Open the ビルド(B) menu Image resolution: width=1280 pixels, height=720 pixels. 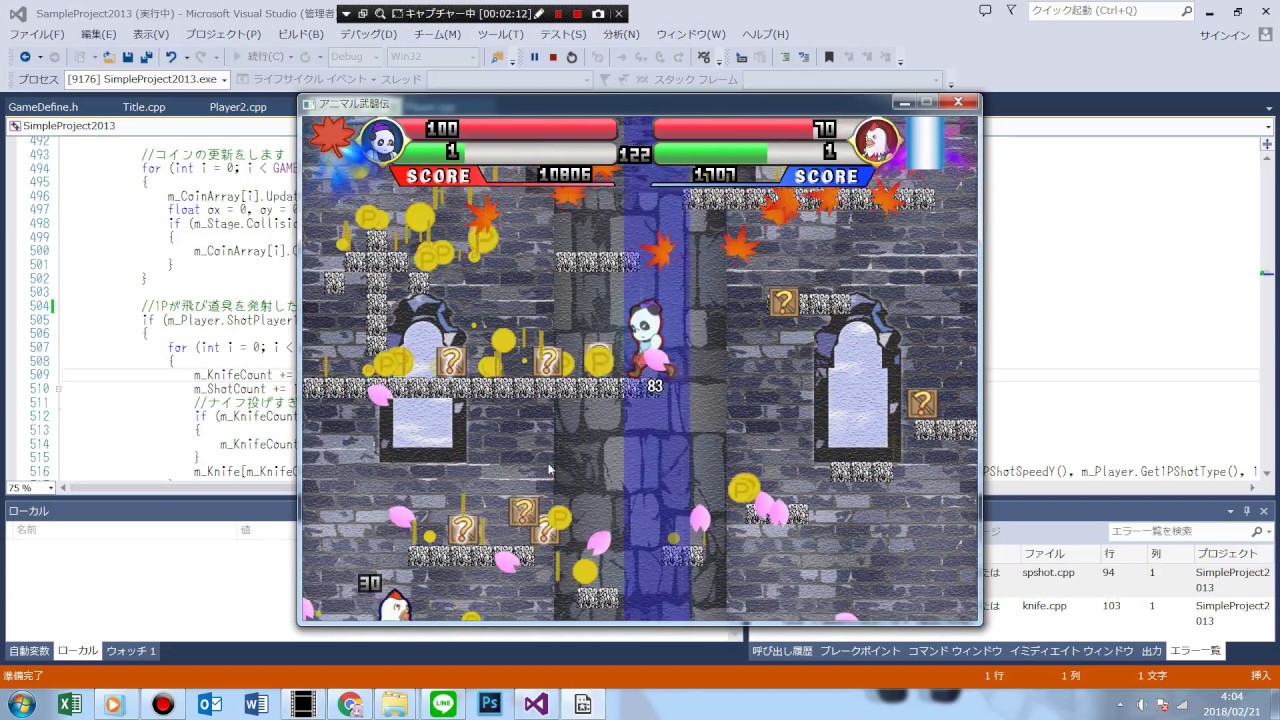click(x=301, y=34)
